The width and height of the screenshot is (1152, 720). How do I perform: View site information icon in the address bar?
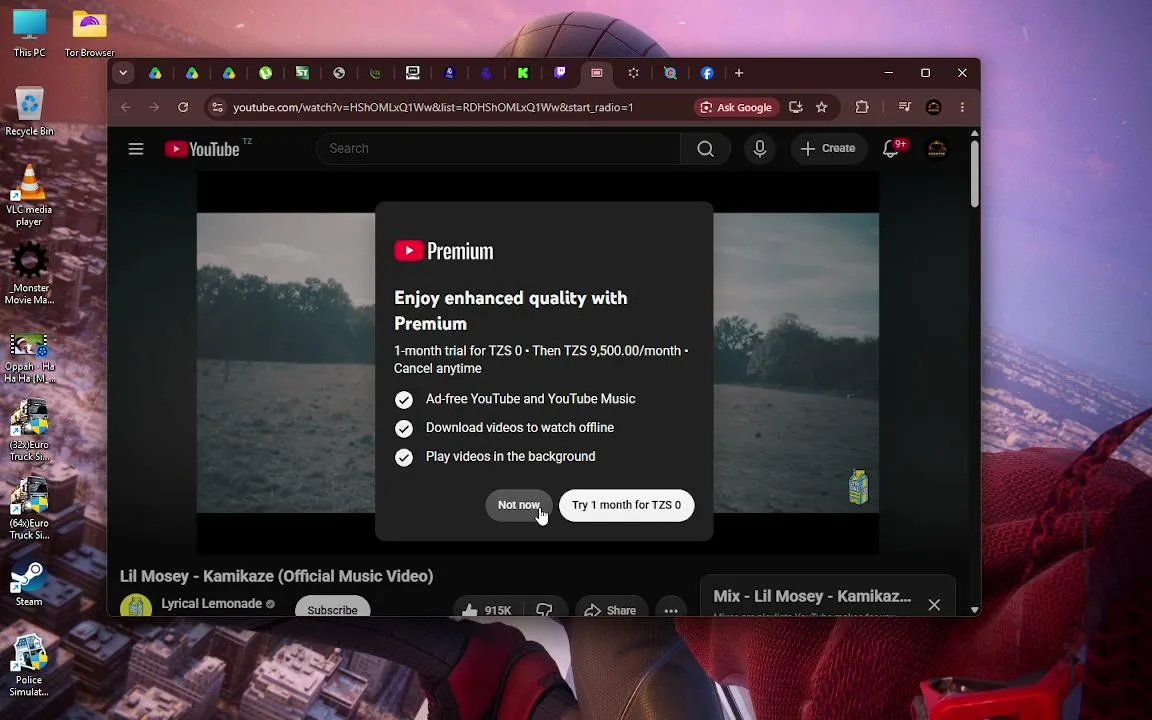click(x=217, y=107)
